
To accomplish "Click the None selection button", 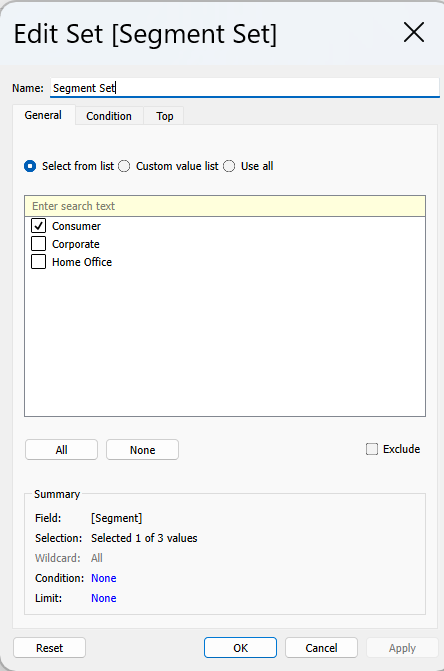I will [142, 450].
